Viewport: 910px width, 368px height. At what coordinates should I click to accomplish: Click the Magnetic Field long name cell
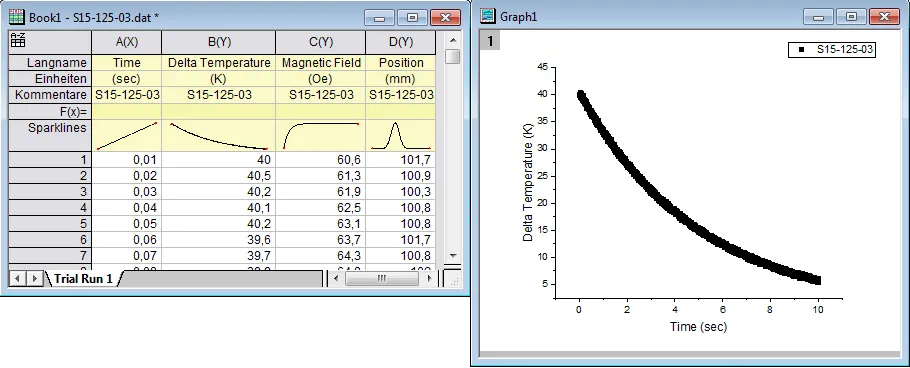[x=321, y=63]
